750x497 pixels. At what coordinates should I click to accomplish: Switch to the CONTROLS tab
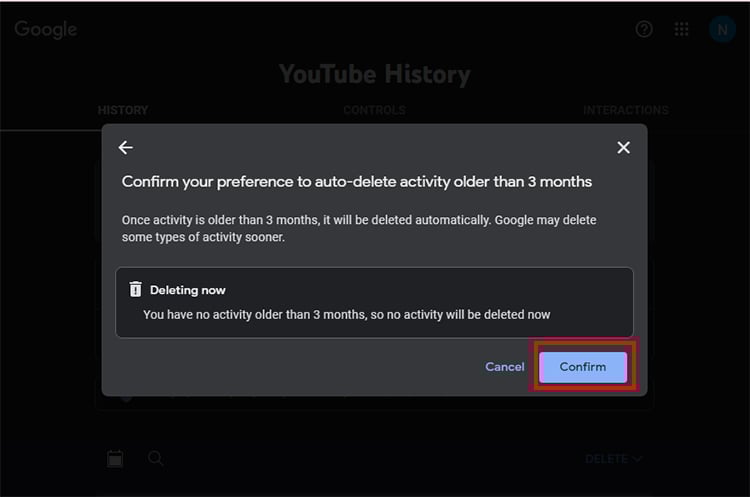374,110
